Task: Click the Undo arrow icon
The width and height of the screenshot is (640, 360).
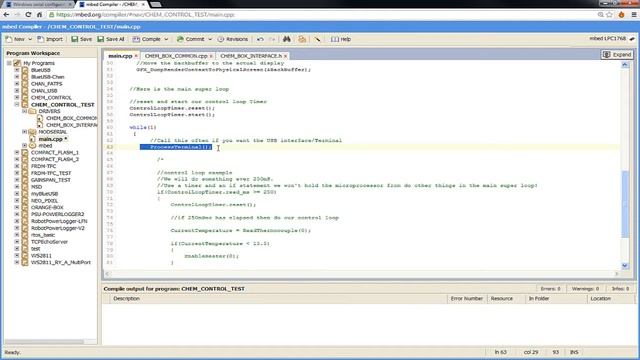Action: pyautogui.click(x=260, y=39)
